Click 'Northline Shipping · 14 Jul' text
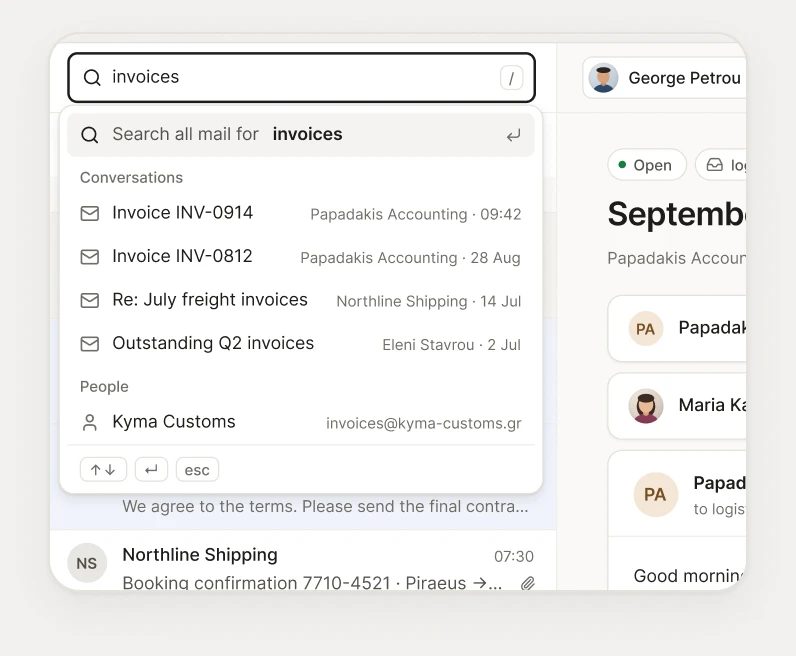This screenshot has height=656, width=796. tap(428, 302)
